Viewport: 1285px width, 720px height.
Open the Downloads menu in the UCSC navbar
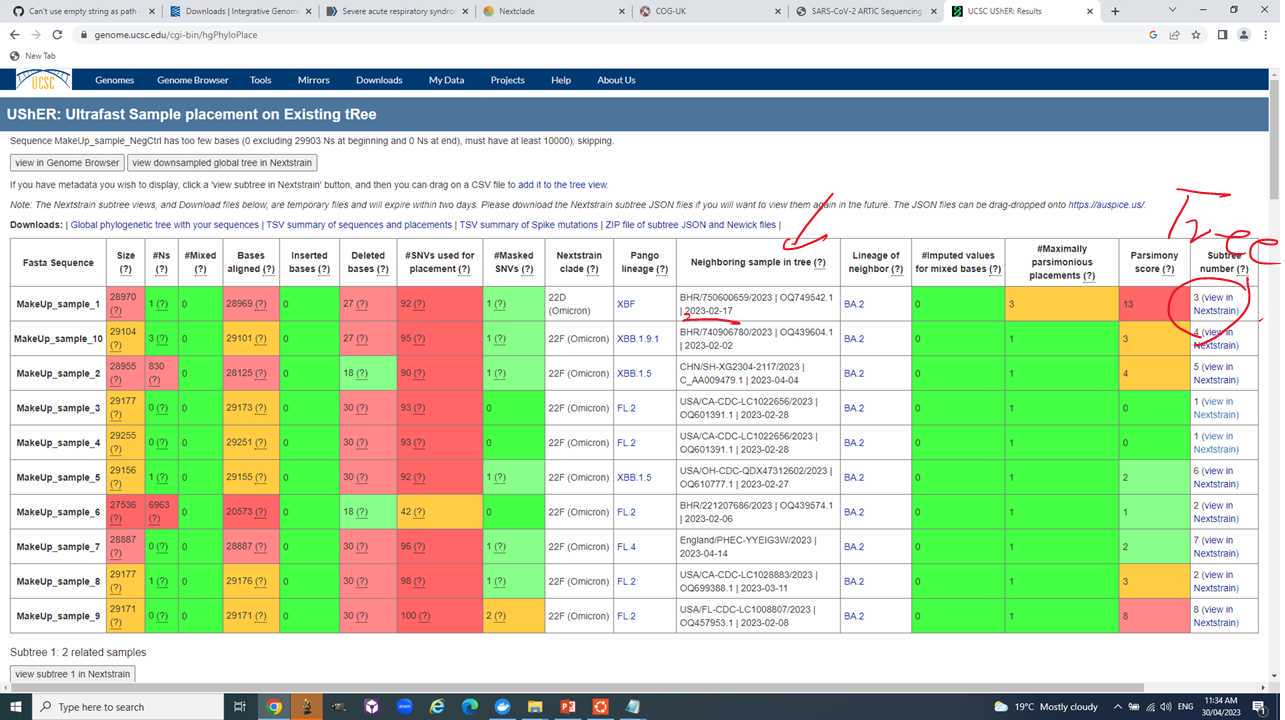tap(379, 80)
